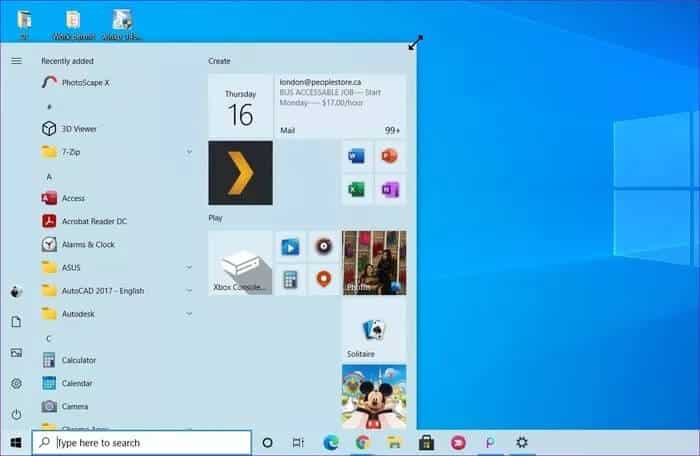The height and width of the screenshot is (456, 700).
Task: Click the Windows Start button
Action: (x=16, y=443)
